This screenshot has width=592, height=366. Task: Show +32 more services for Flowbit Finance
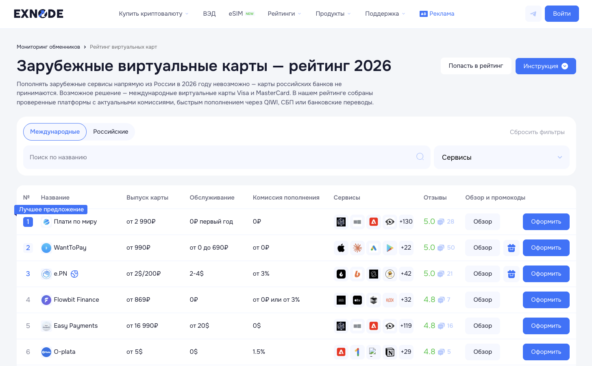tap(406, 300)
